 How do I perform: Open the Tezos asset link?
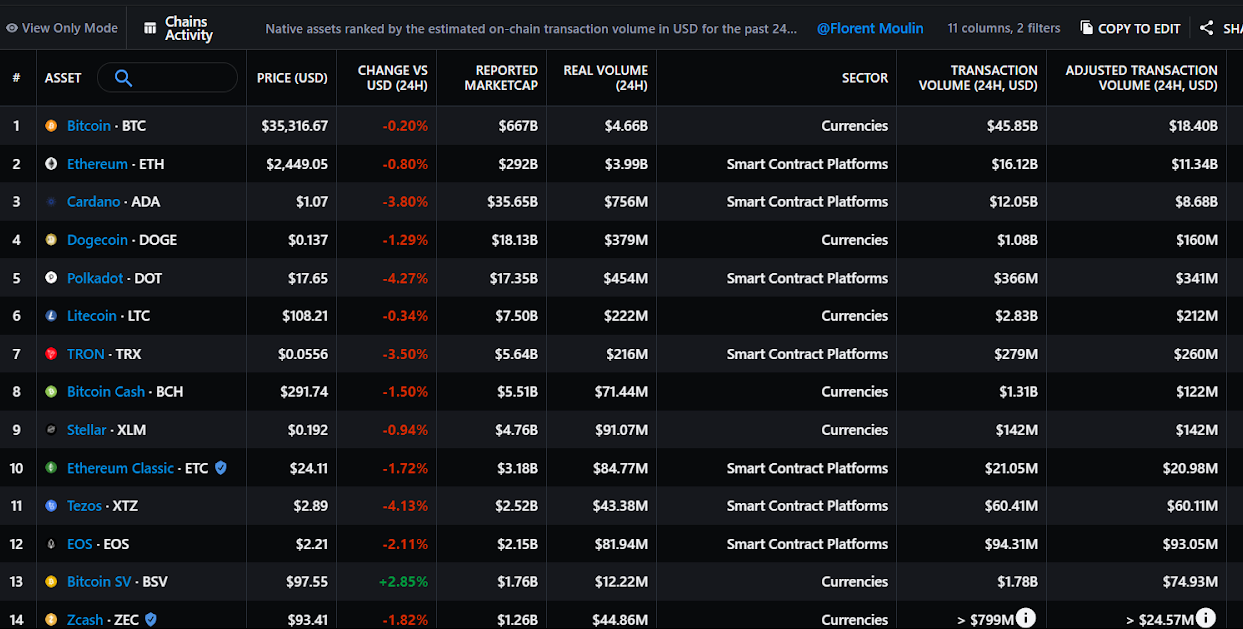(84, 506)
